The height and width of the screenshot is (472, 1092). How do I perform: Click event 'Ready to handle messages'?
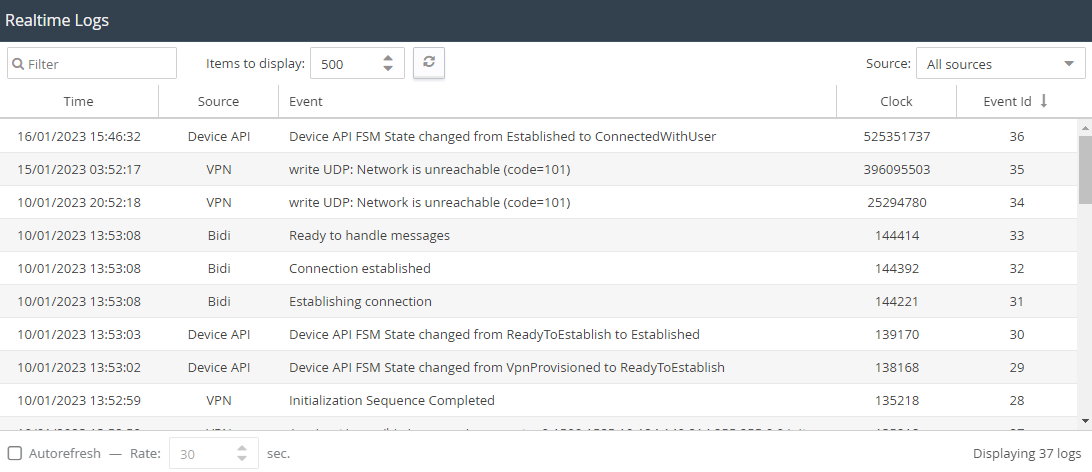tap(369, 235)
